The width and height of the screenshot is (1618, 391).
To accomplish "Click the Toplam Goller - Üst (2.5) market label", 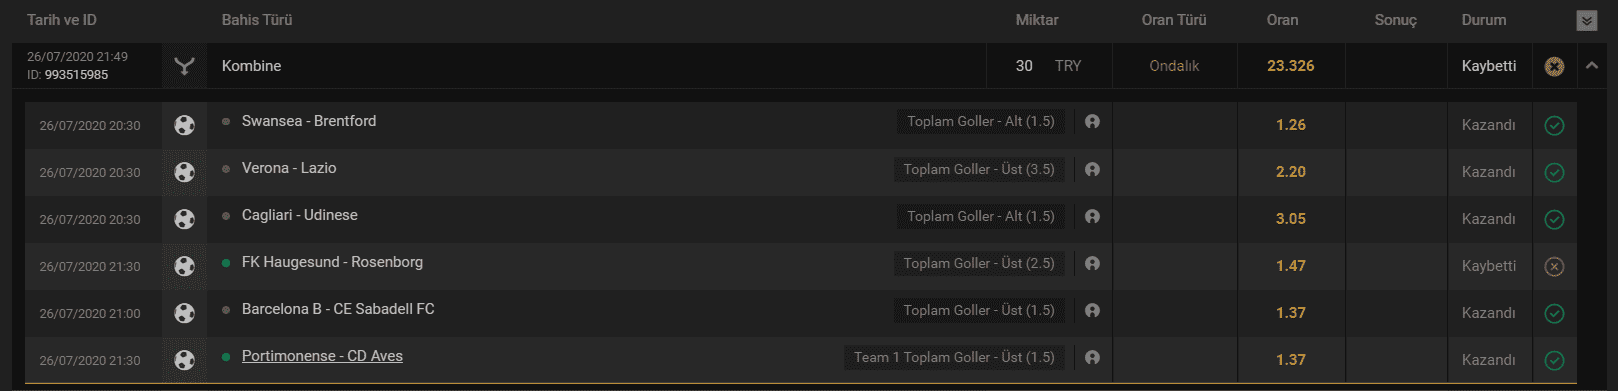I will point(979,263).
